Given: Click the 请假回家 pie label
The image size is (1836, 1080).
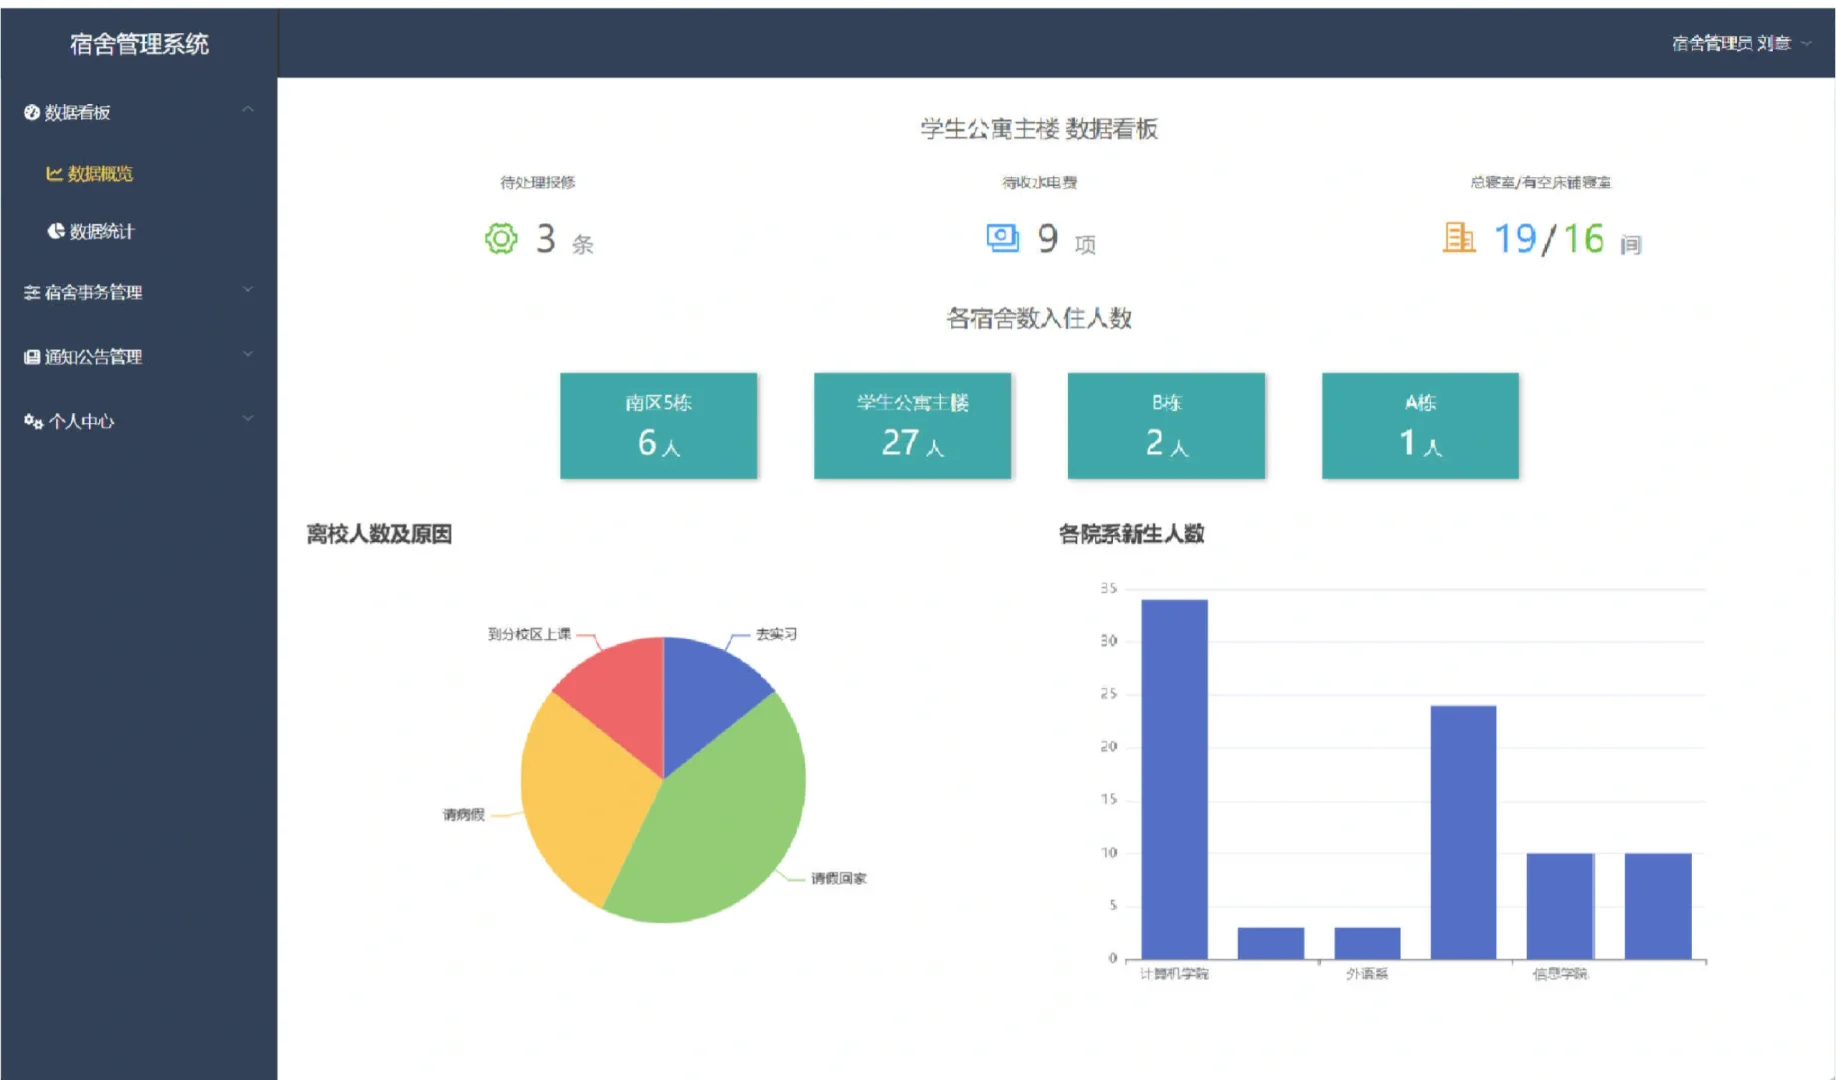Looking at the screenshot, I should coord(839,878).
